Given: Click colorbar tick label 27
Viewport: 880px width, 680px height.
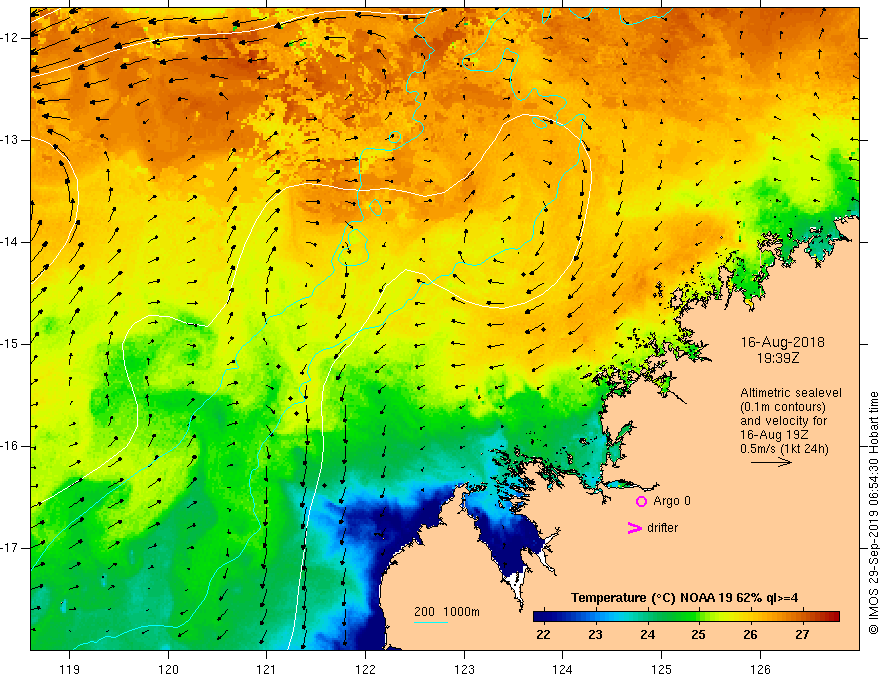Looking at the screenshot, I should [802, 635].
